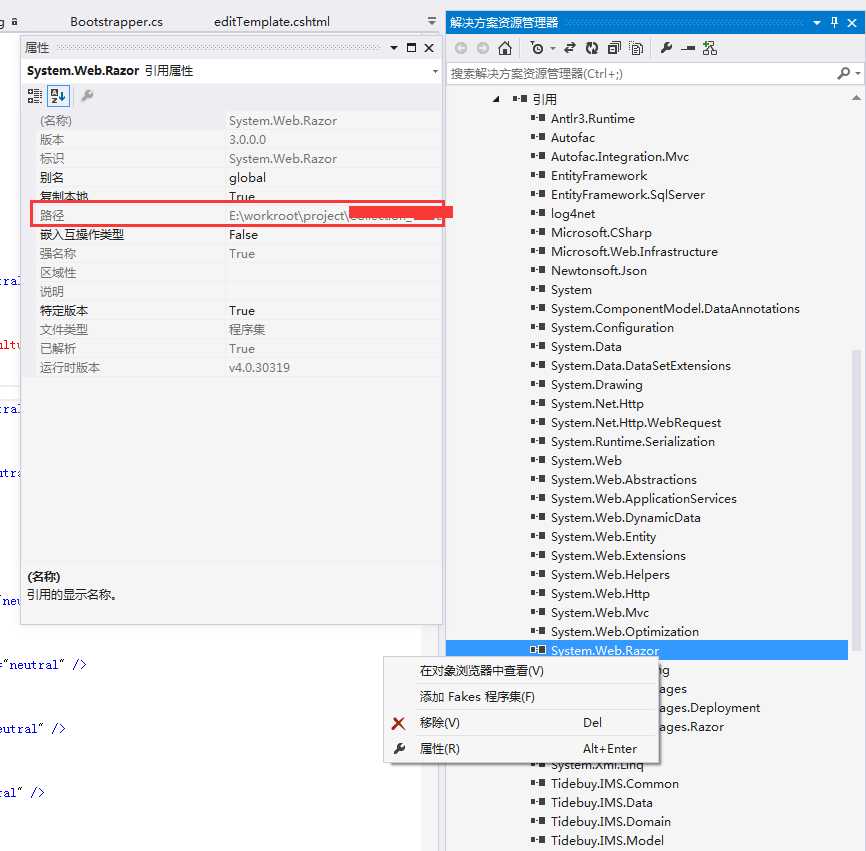Open the document tab overflow dropdown
This screenshot has height=851, width=866.
point(432,21)
